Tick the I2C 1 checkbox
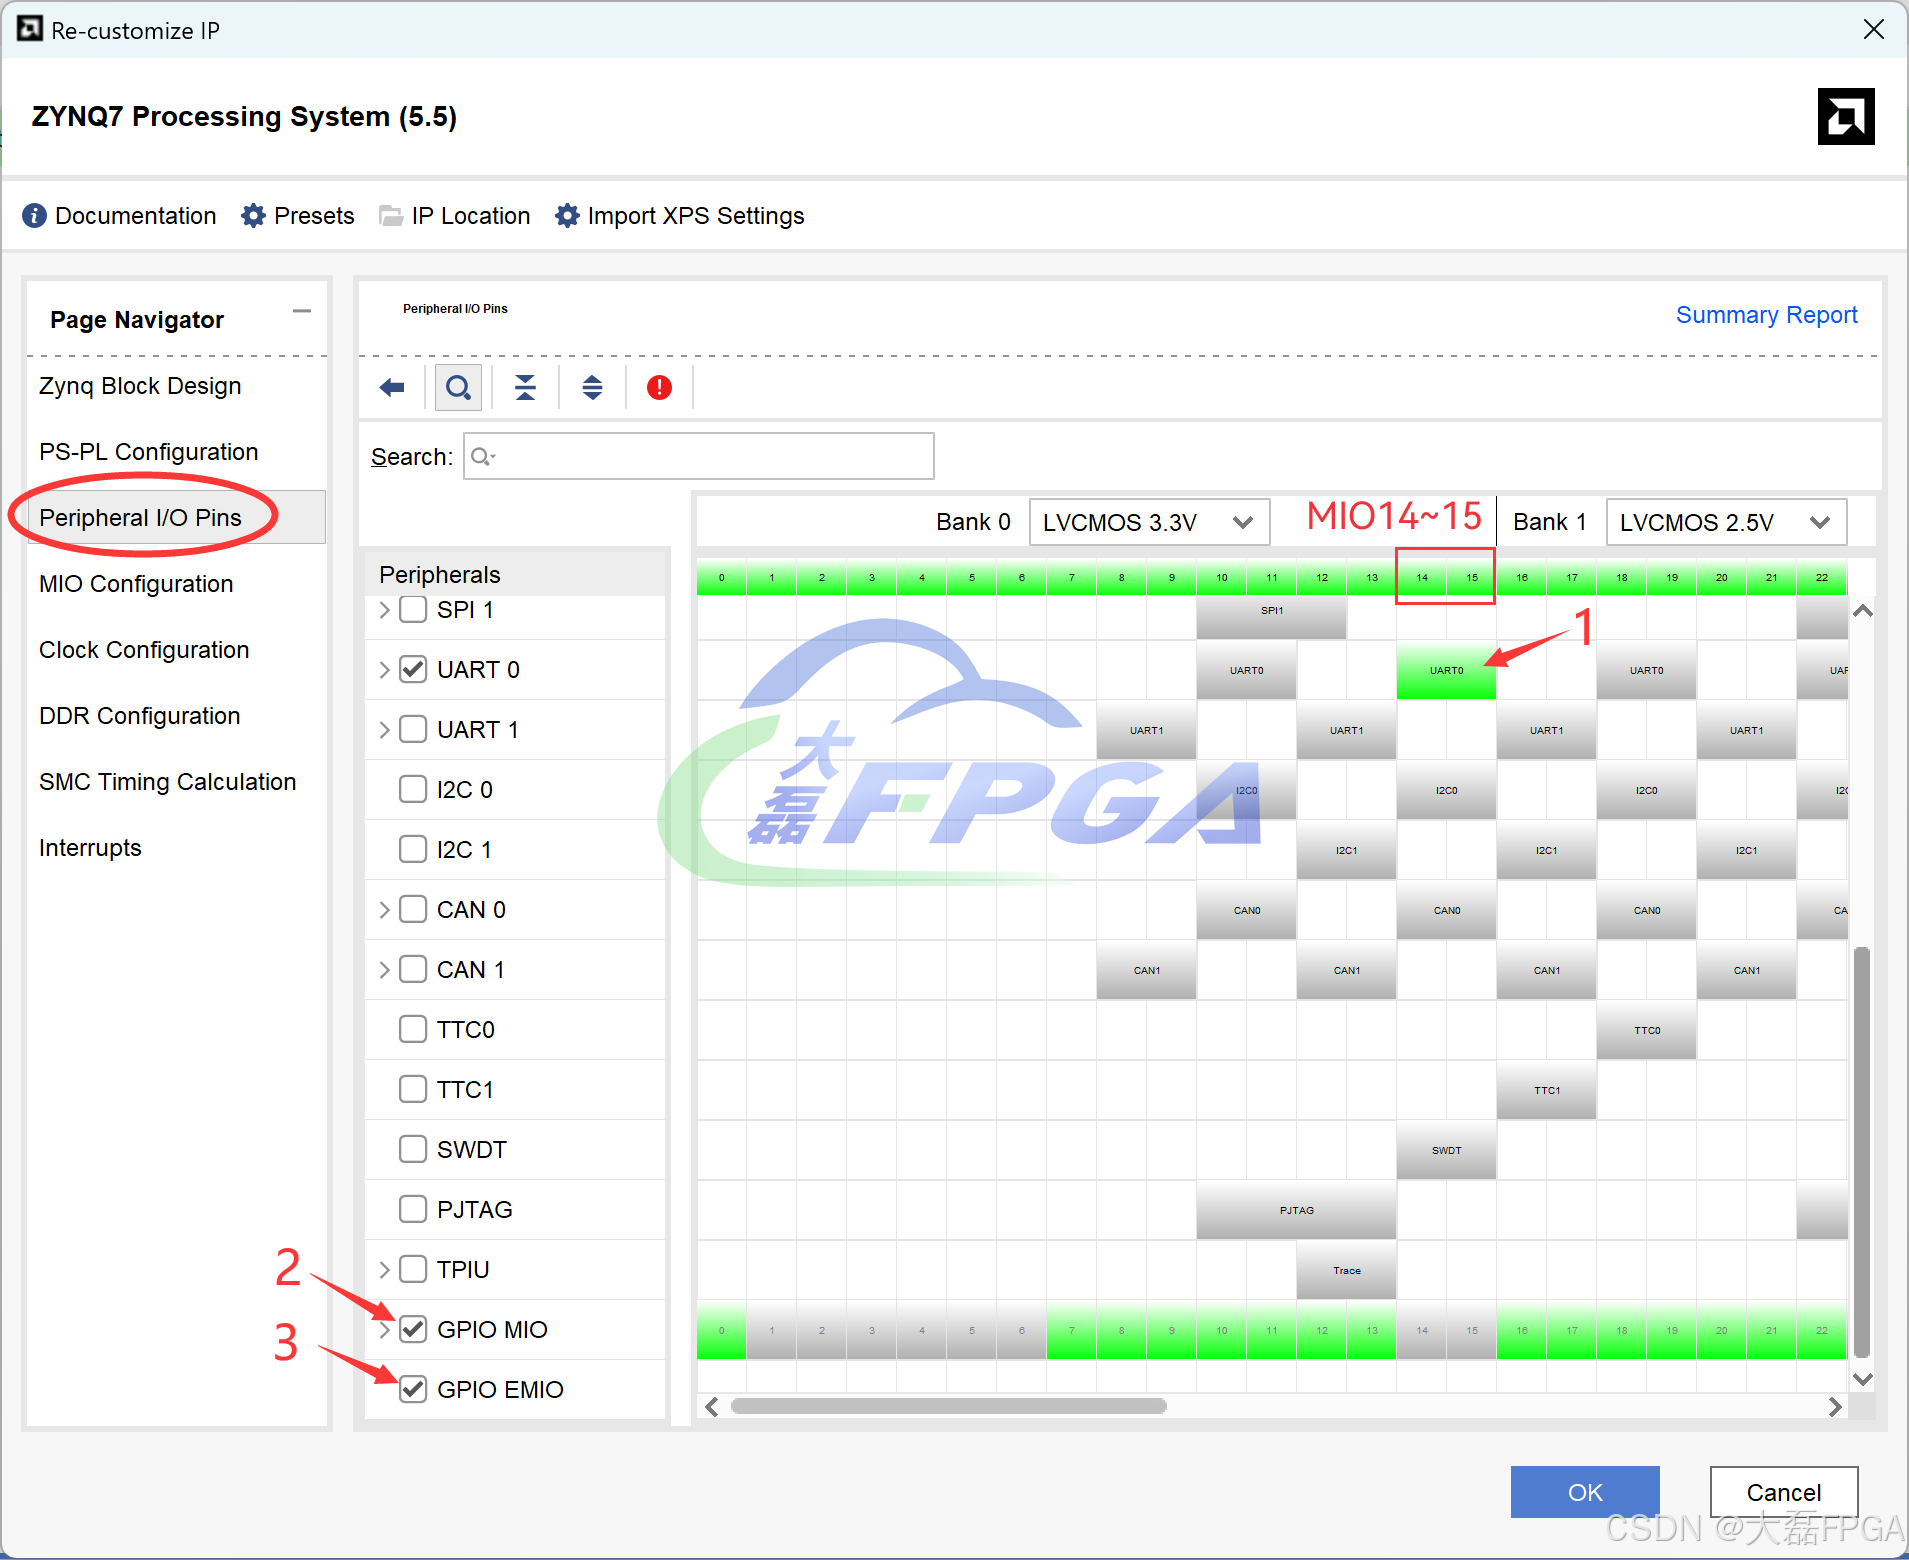The height and width of the screenshot is (1560, 1909). (x=413, y=849)
